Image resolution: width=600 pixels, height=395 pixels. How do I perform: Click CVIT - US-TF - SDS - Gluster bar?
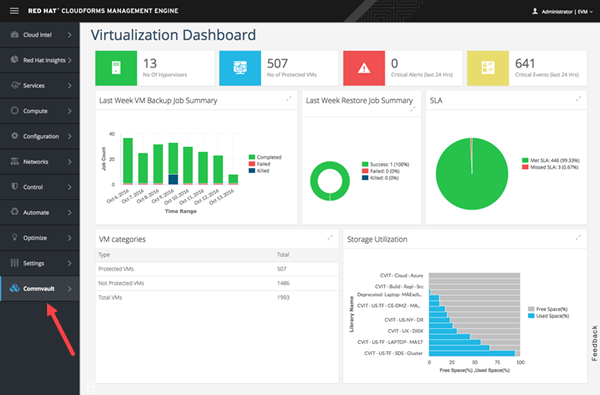pyautogui.click(x=472, y=353)
